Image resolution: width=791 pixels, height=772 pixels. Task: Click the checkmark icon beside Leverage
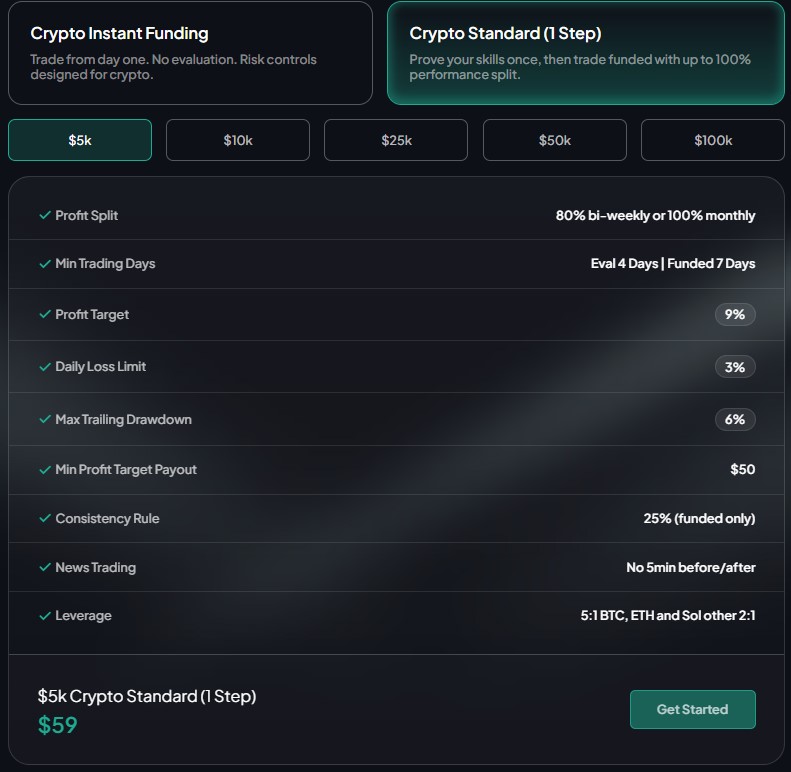coord(44,616)
